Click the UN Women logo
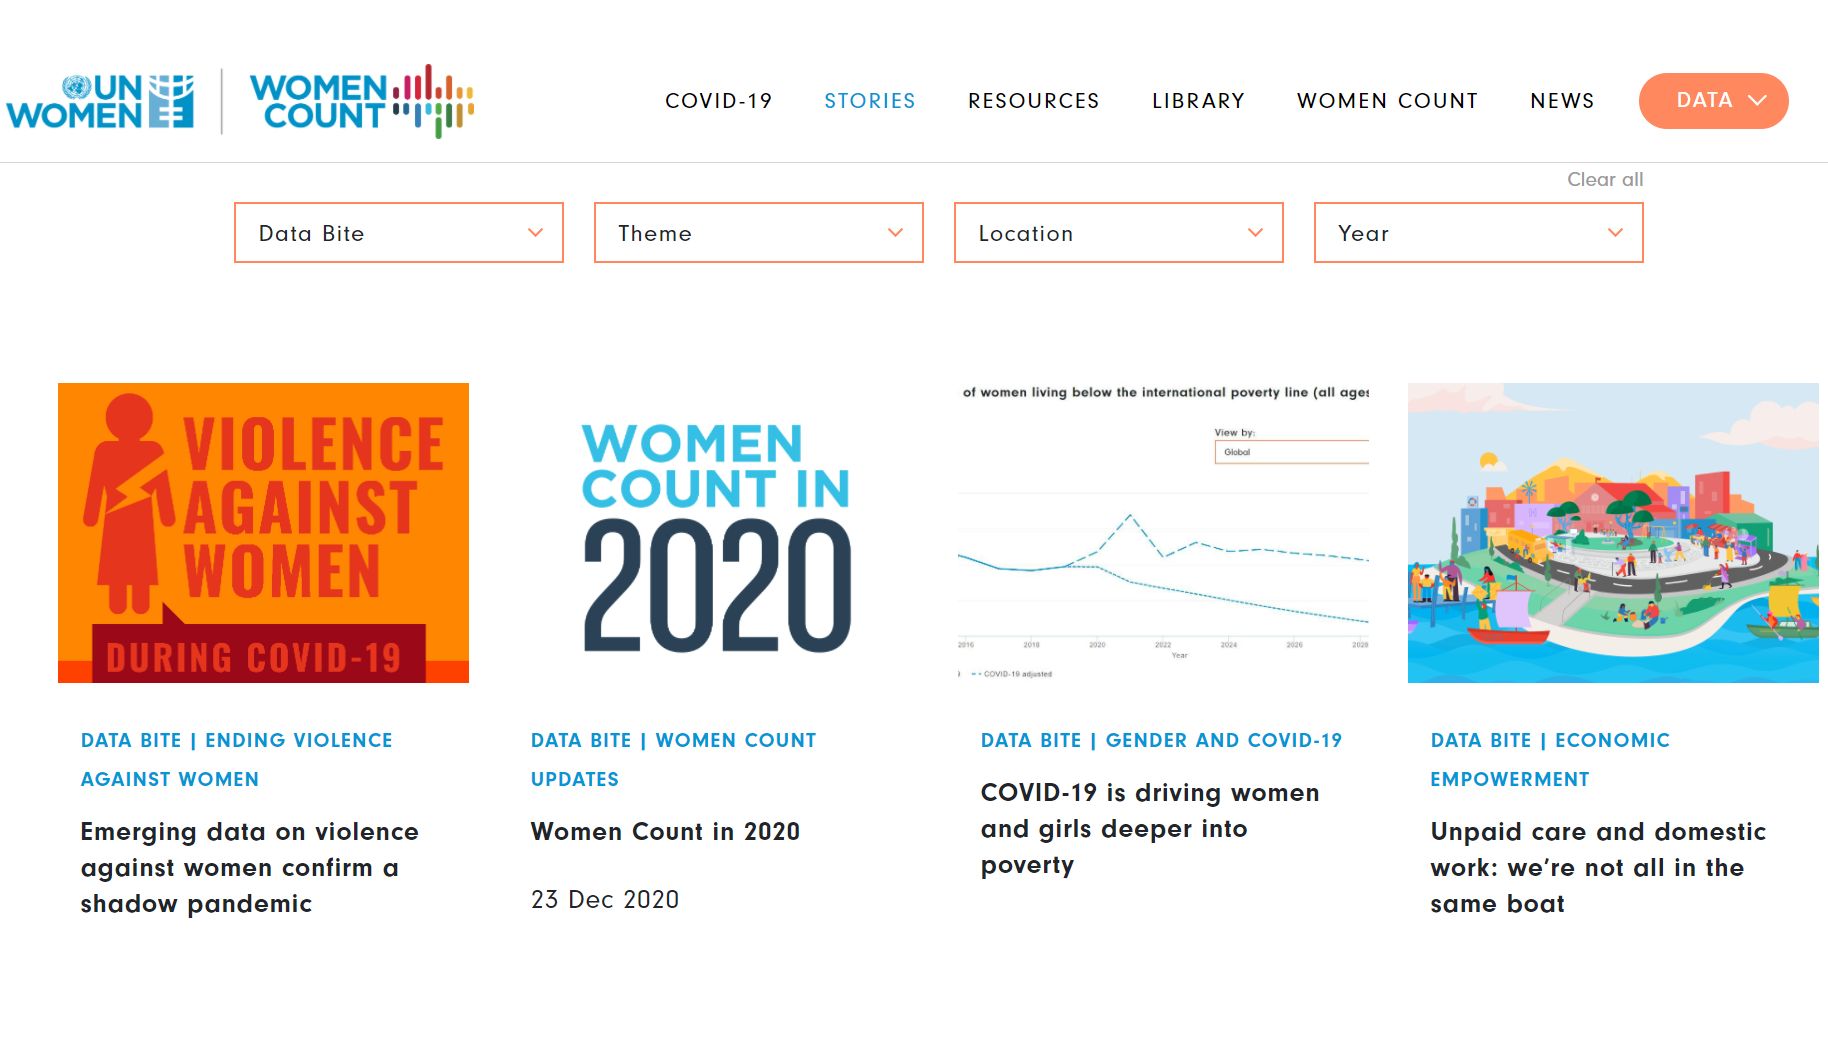Screen dimensions: 1828x1037 click(100, 101)
